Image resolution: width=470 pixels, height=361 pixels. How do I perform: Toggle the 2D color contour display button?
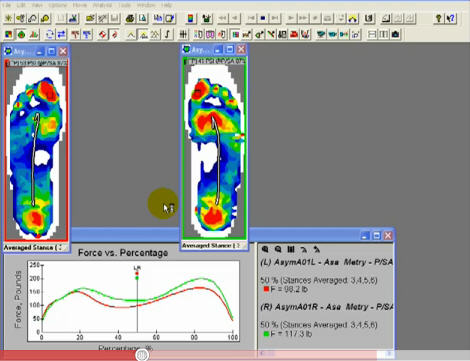[9, 34]
